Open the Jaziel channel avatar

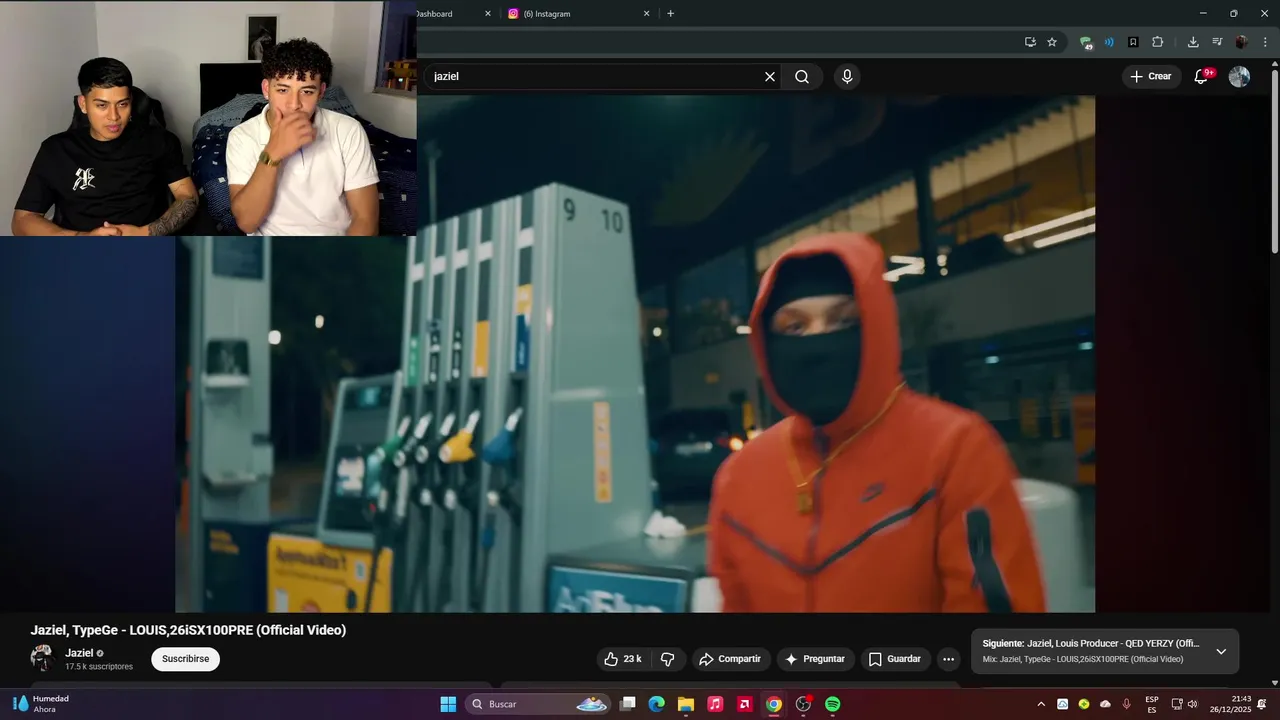point(42,658)
